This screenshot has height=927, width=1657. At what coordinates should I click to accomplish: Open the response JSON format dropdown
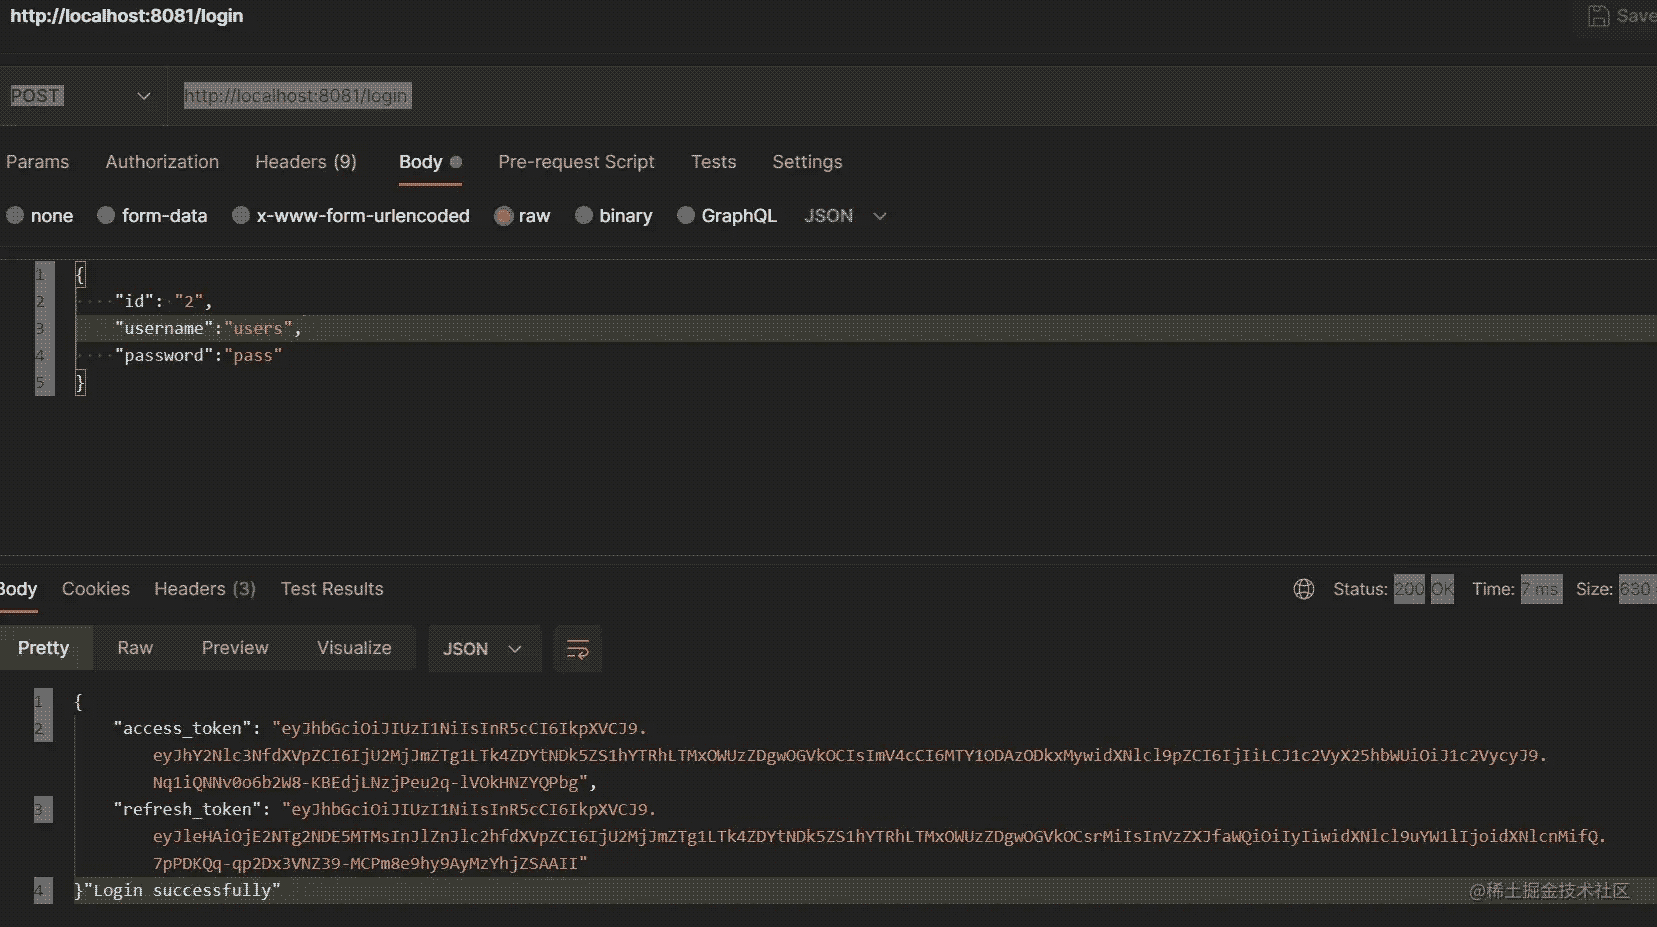pyautogui.click(x=483, y=649)
